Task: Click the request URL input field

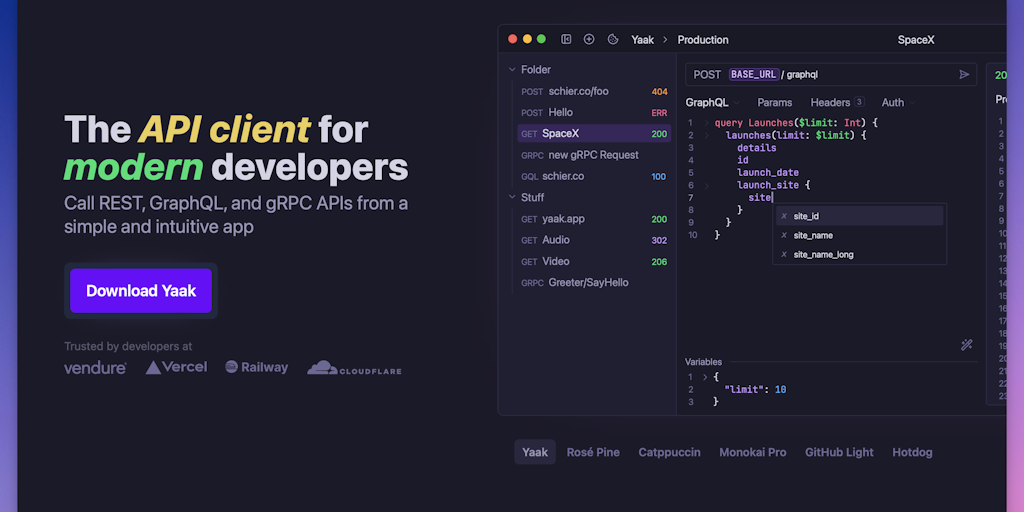Action: [x=831, y=74]
